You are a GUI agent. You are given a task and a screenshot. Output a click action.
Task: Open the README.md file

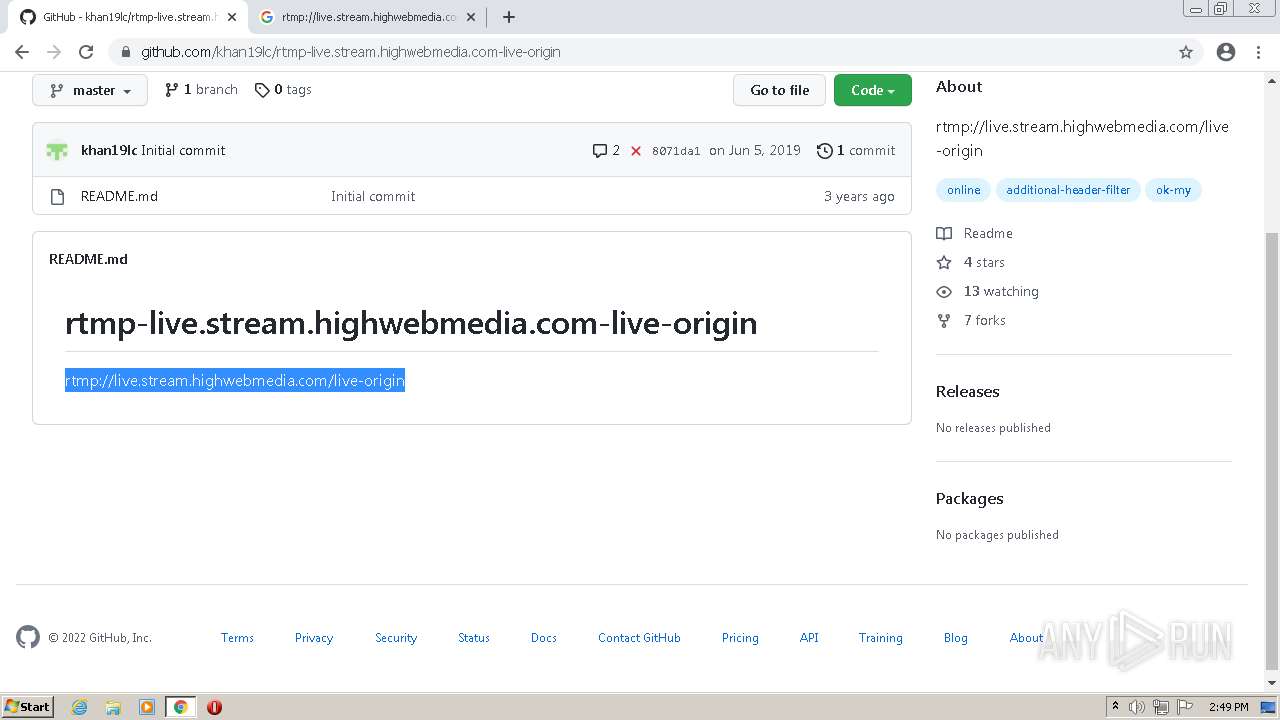click(119, 196)
